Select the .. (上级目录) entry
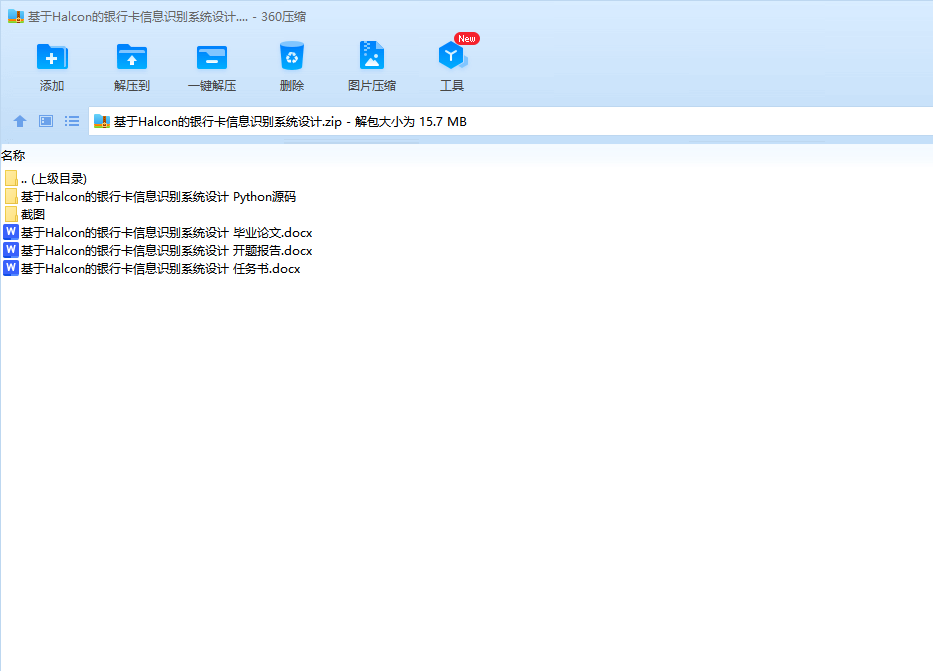Screen dimensions: 933x671 (x=54, y=178)
